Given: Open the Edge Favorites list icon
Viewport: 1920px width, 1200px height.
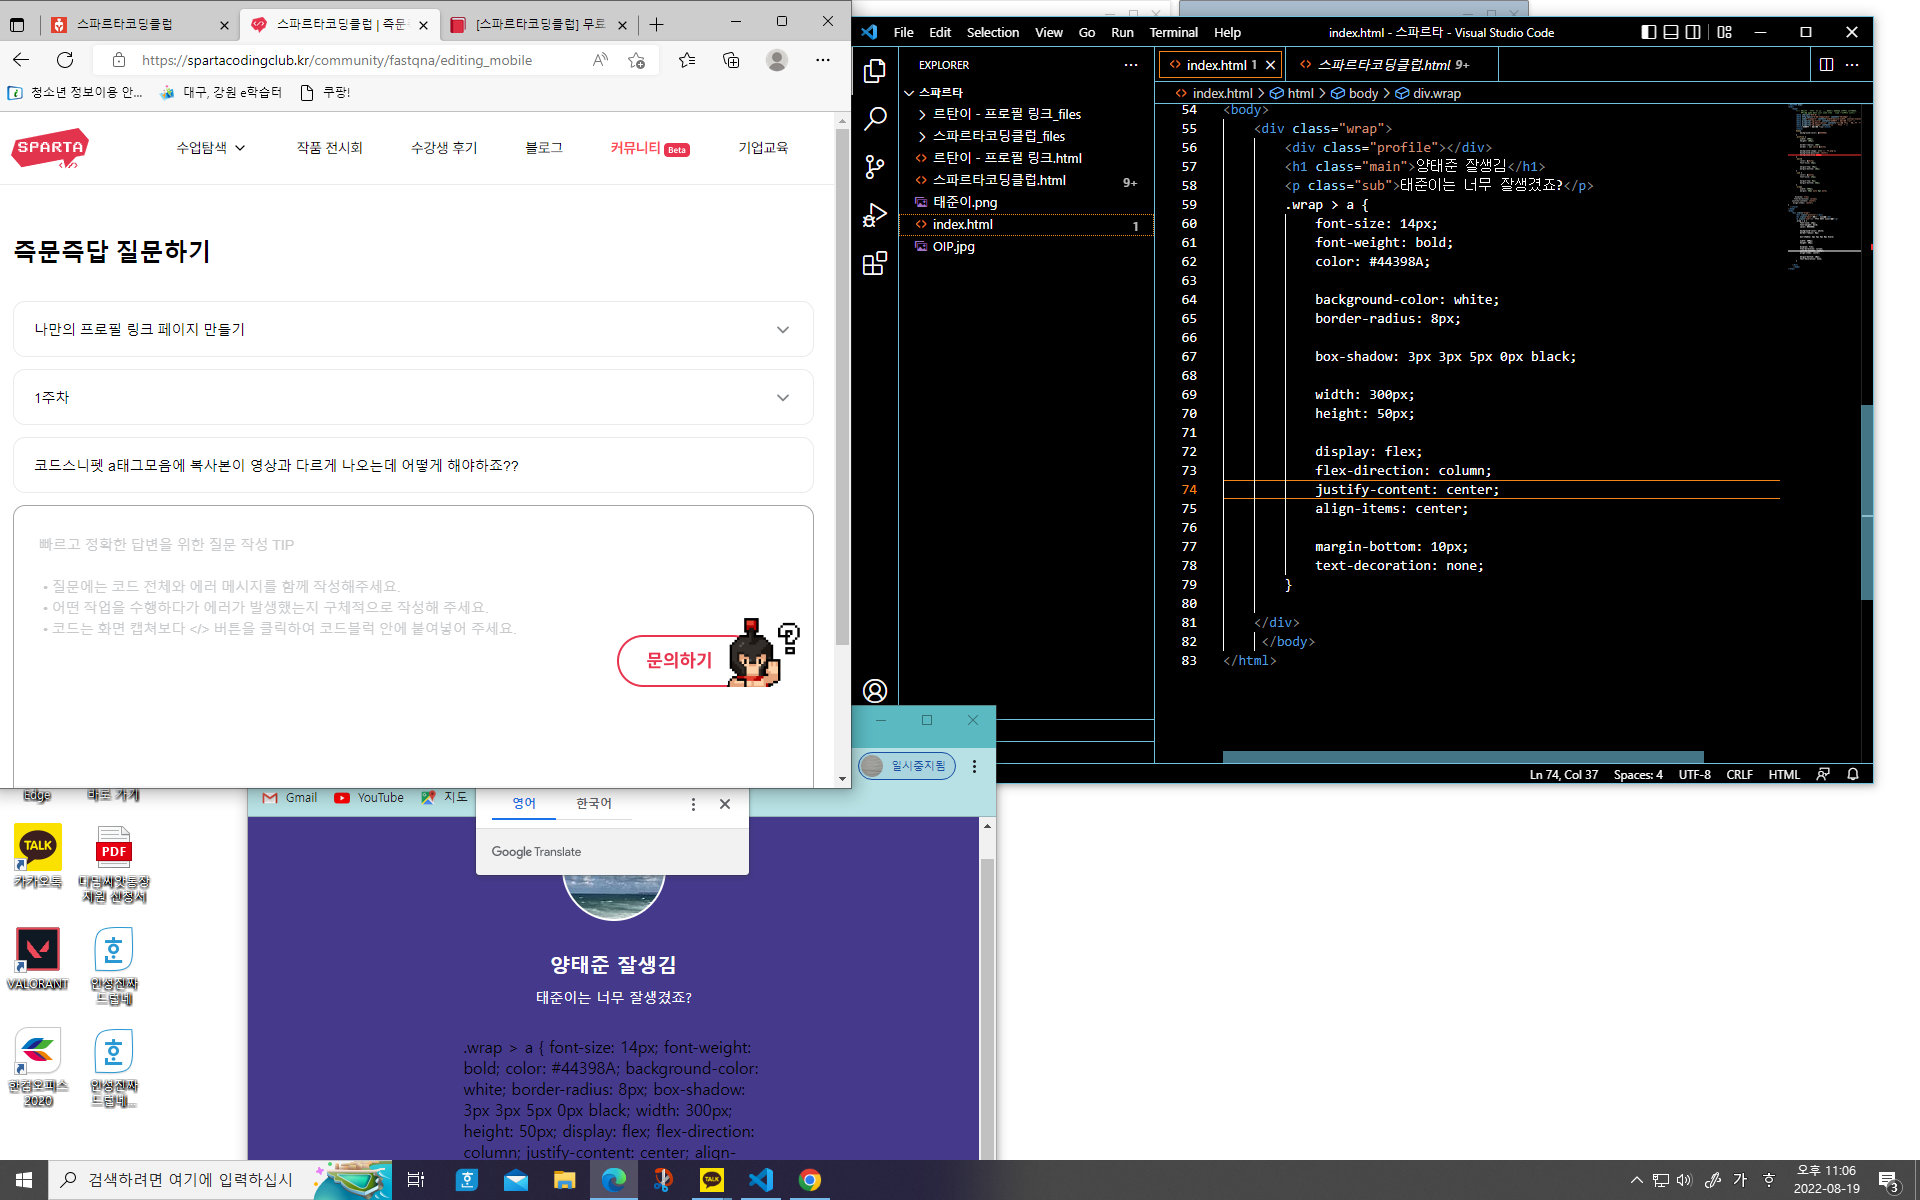Looking at the screenshot, I should pos(687,60).
